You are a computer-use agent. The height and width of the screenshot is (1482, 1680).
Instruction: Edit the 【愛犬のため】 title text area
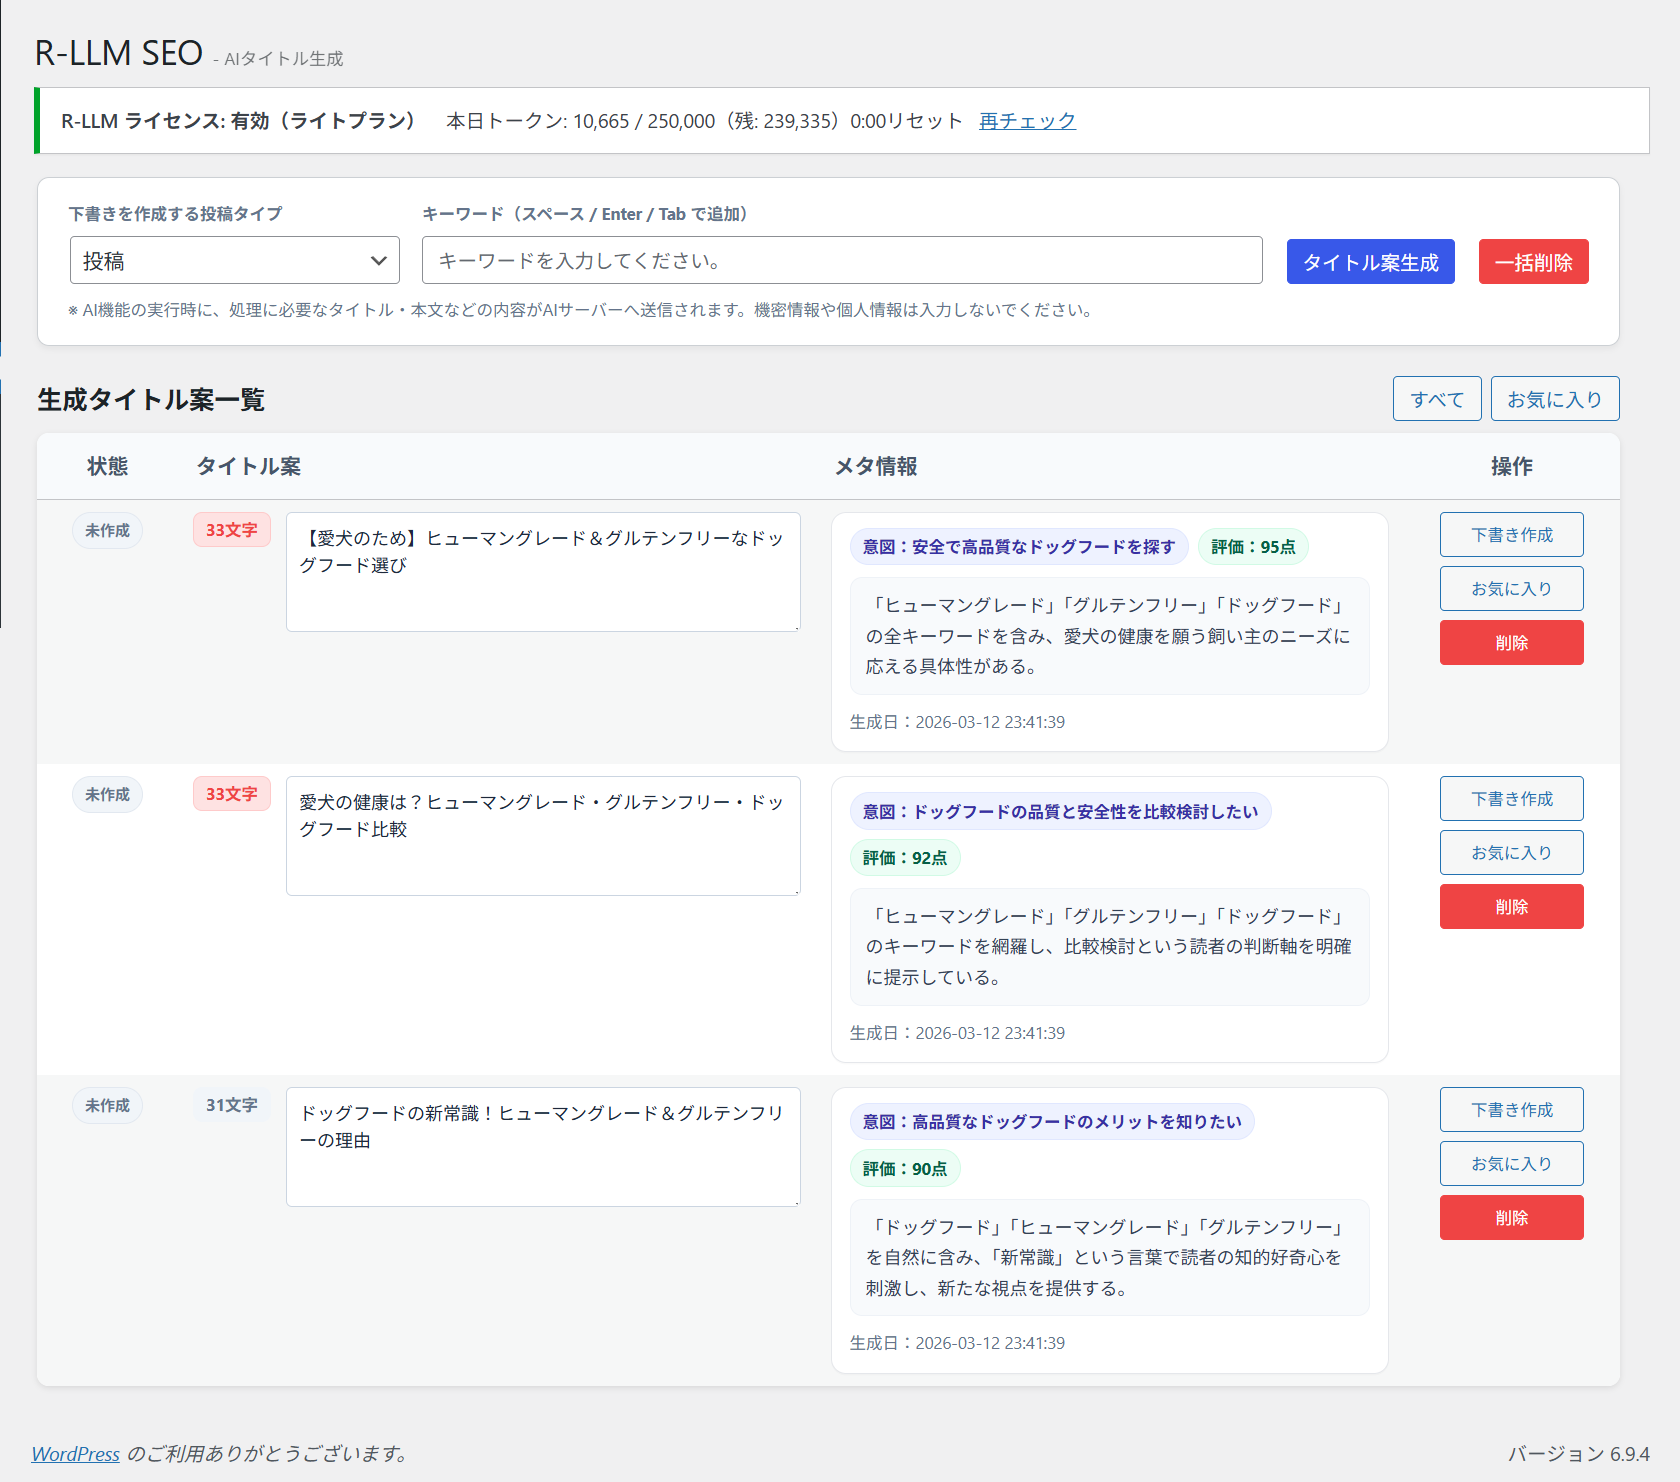[543, 572]
